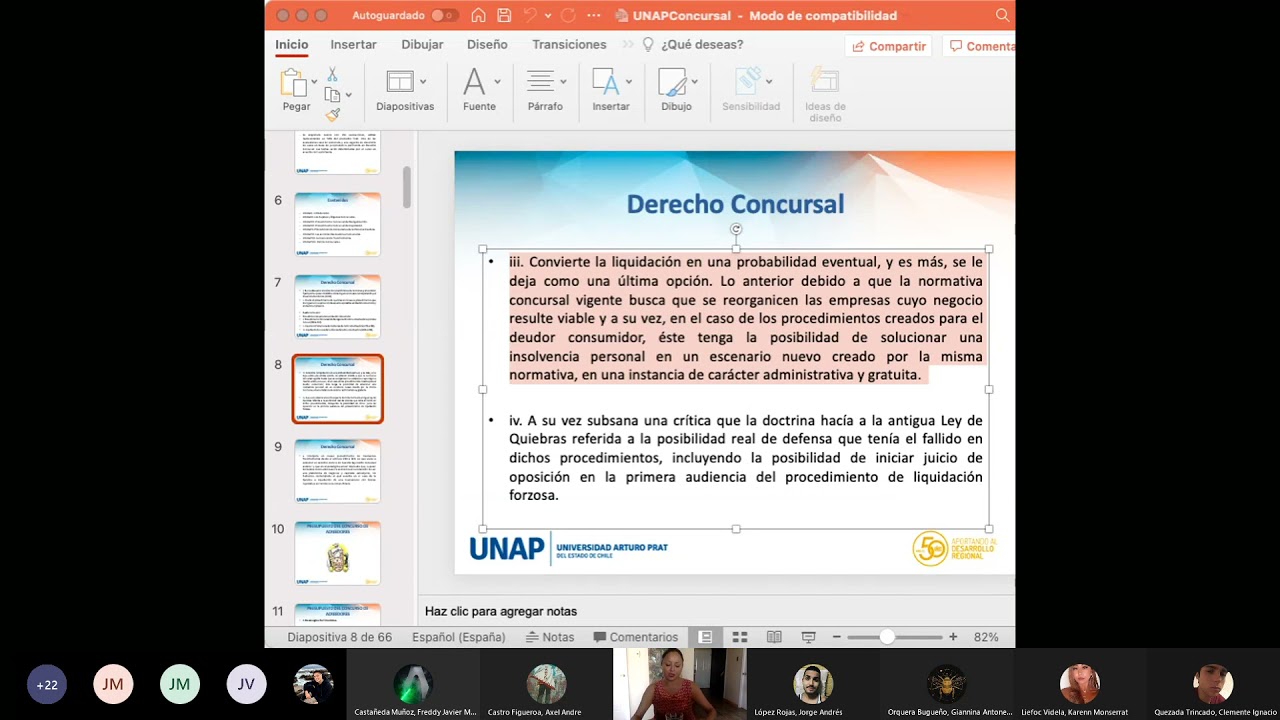Click the Redo icon
Viewport: 1280px width, 720px height.
point(568,15)
